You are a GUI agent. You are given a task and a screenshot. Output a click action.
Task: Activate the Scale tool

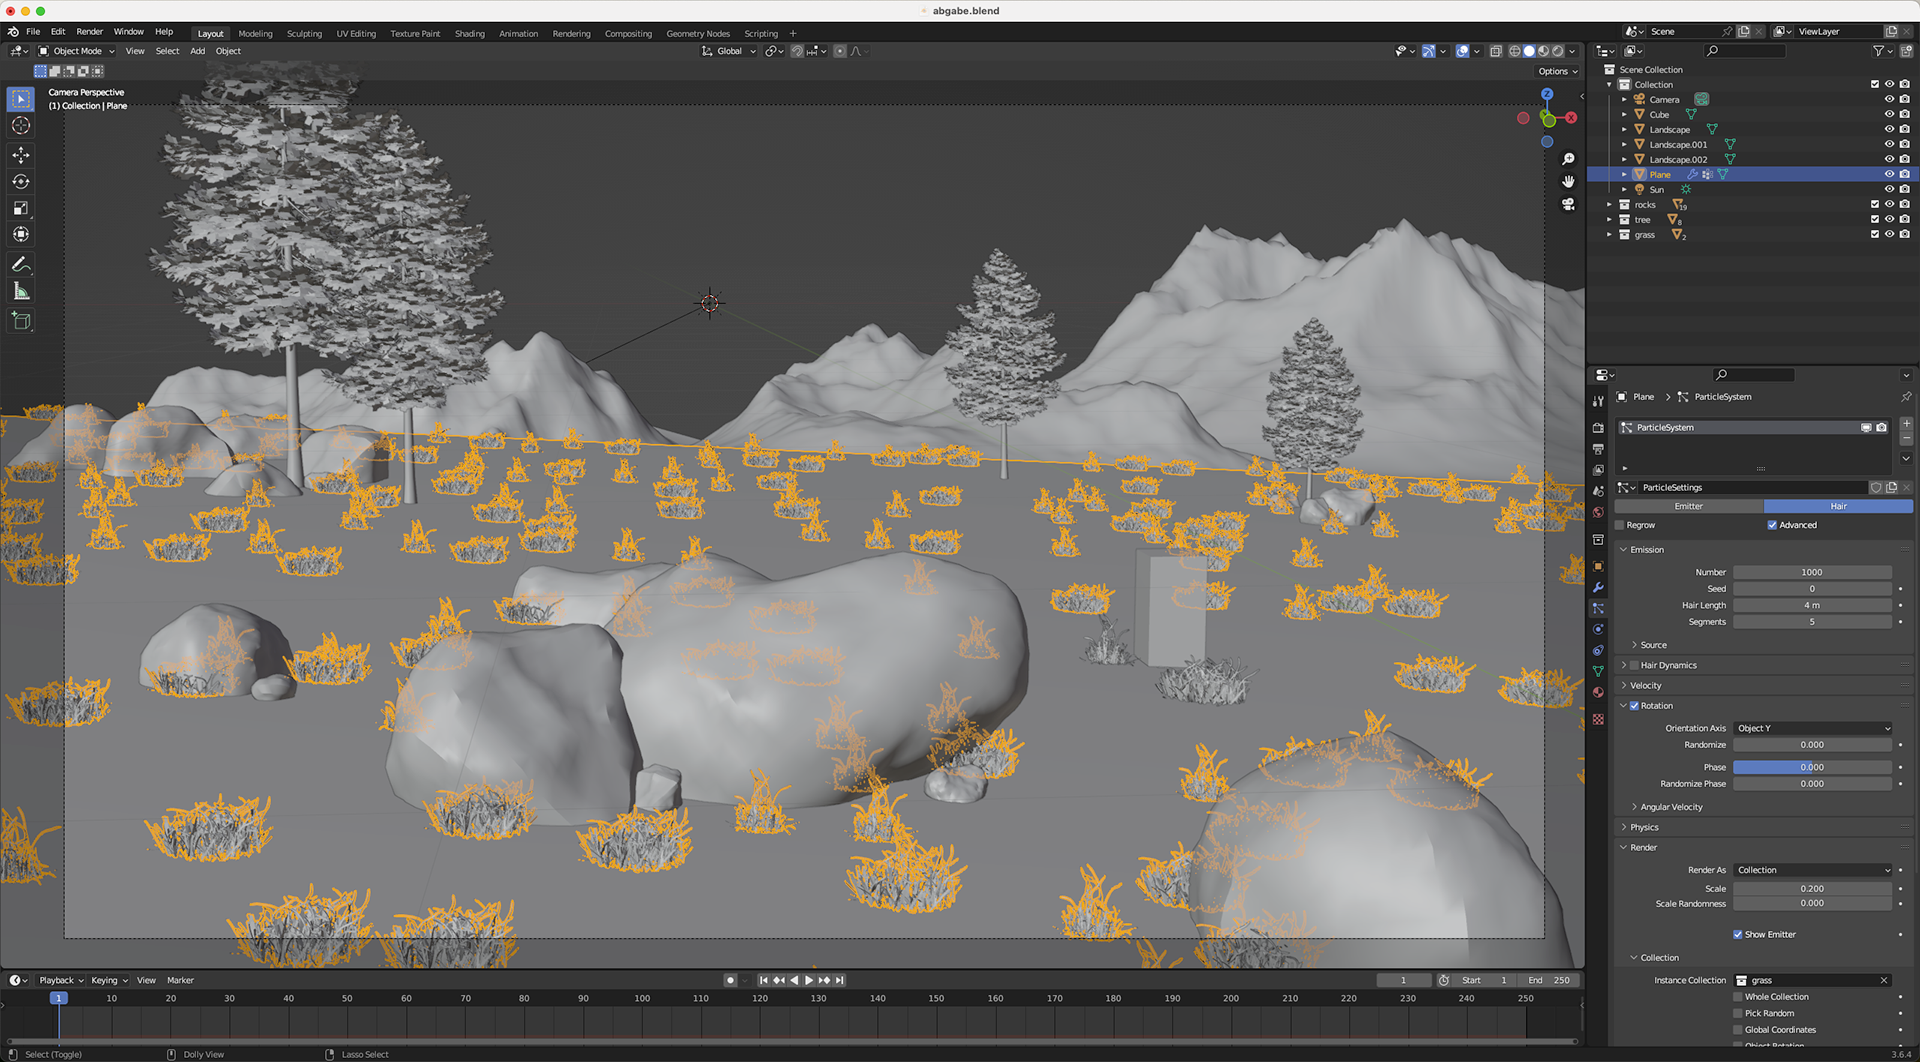coord(21,208)
